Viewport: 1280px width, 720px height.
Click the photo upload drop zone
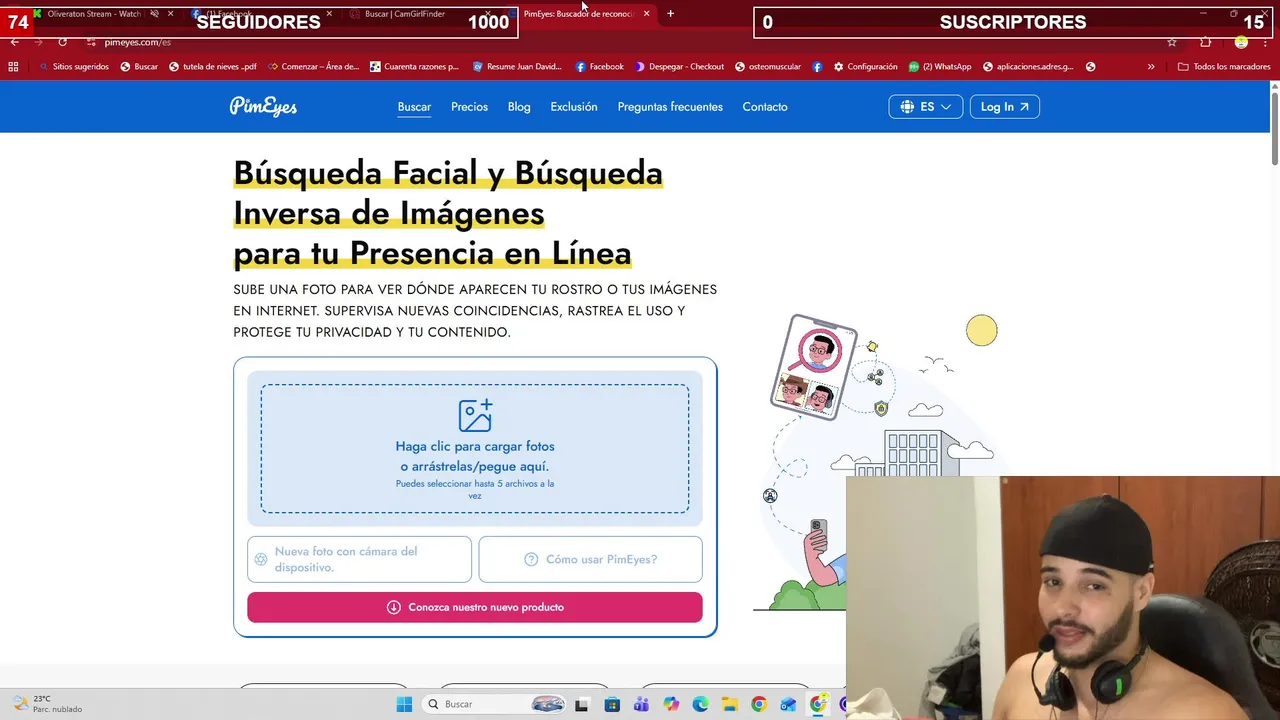[475, 449]
